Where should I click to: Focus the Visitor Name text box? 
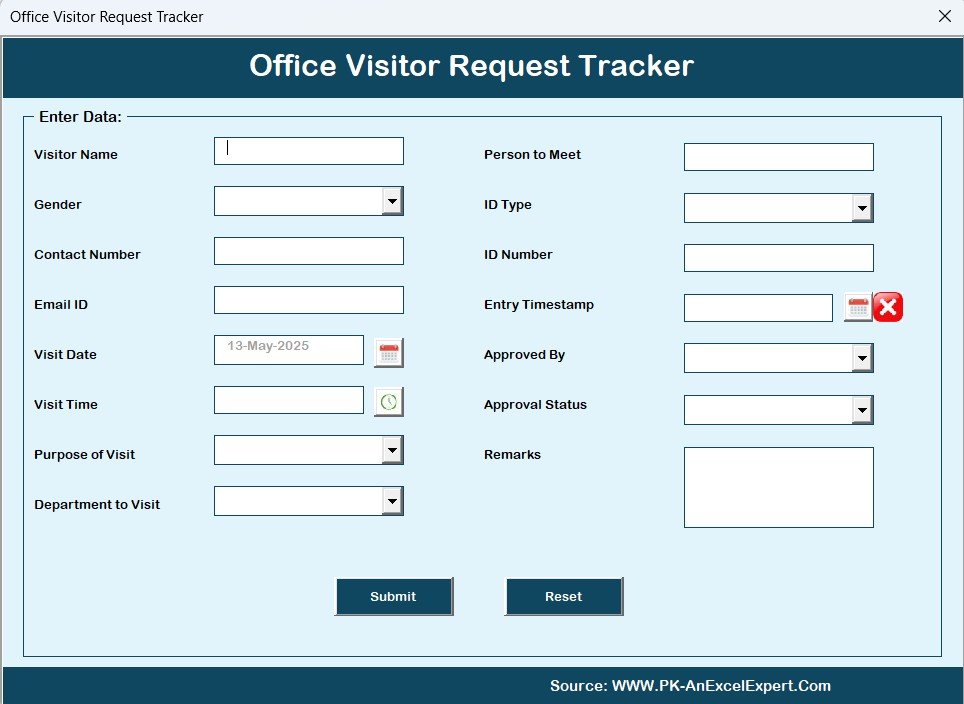309,151
